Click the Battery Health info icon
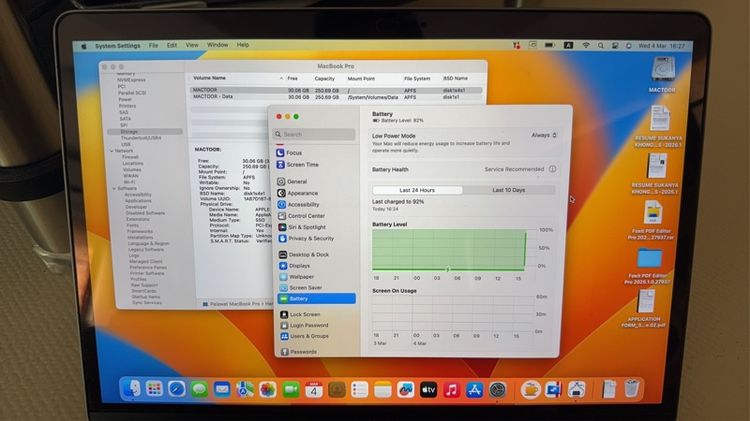The width and height of the screenshot is (750, 421). pyautogui.click(x=552, y=169)
